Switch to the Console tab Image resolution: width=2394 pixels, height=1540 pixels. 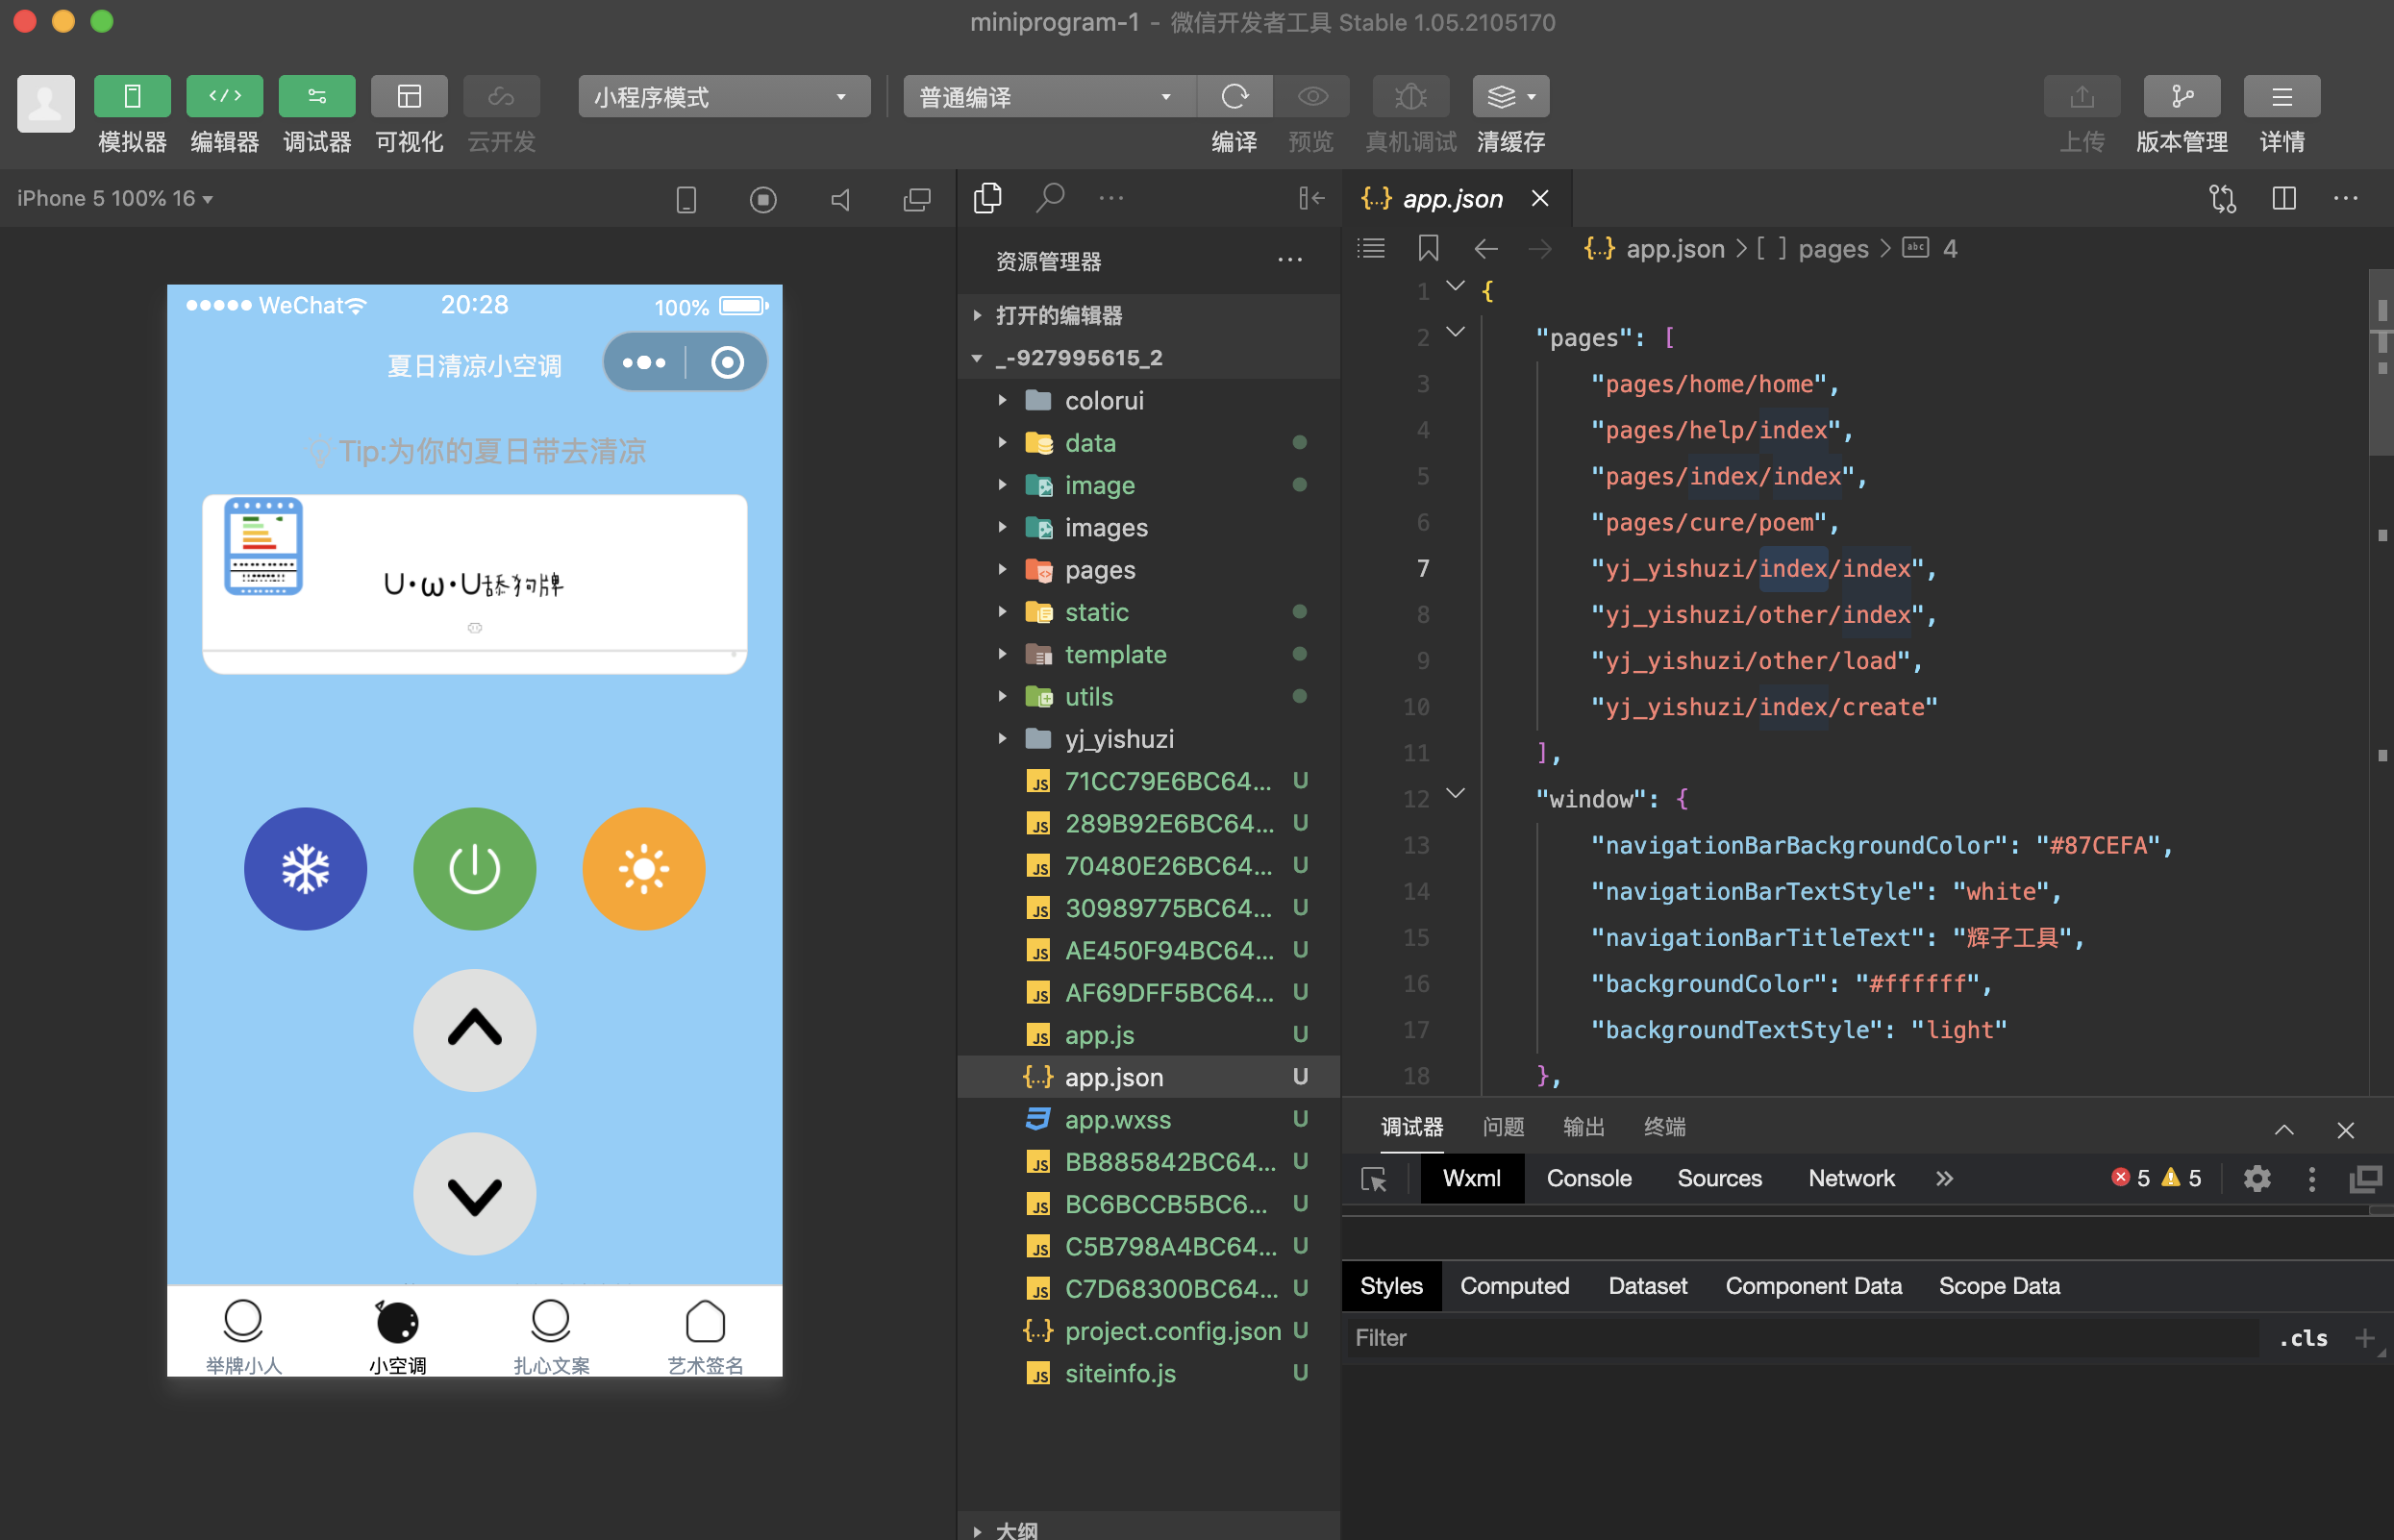pyautogui.click(x=1588, y=1178)
